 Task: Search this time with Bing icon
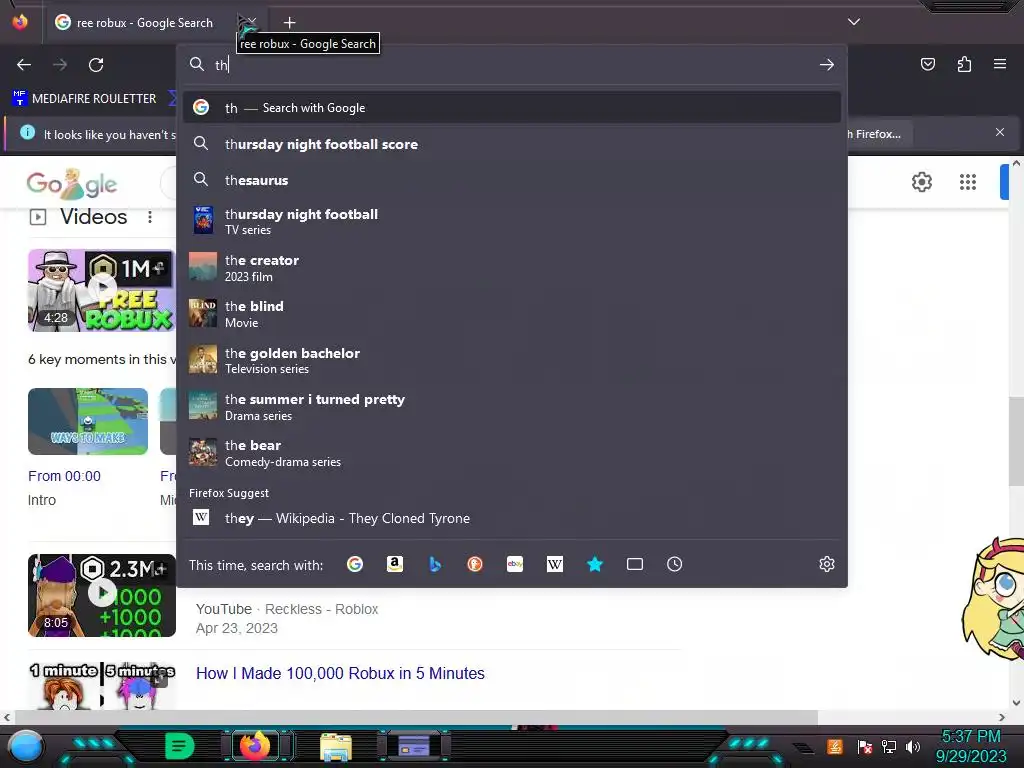click(x=435, y=564)
